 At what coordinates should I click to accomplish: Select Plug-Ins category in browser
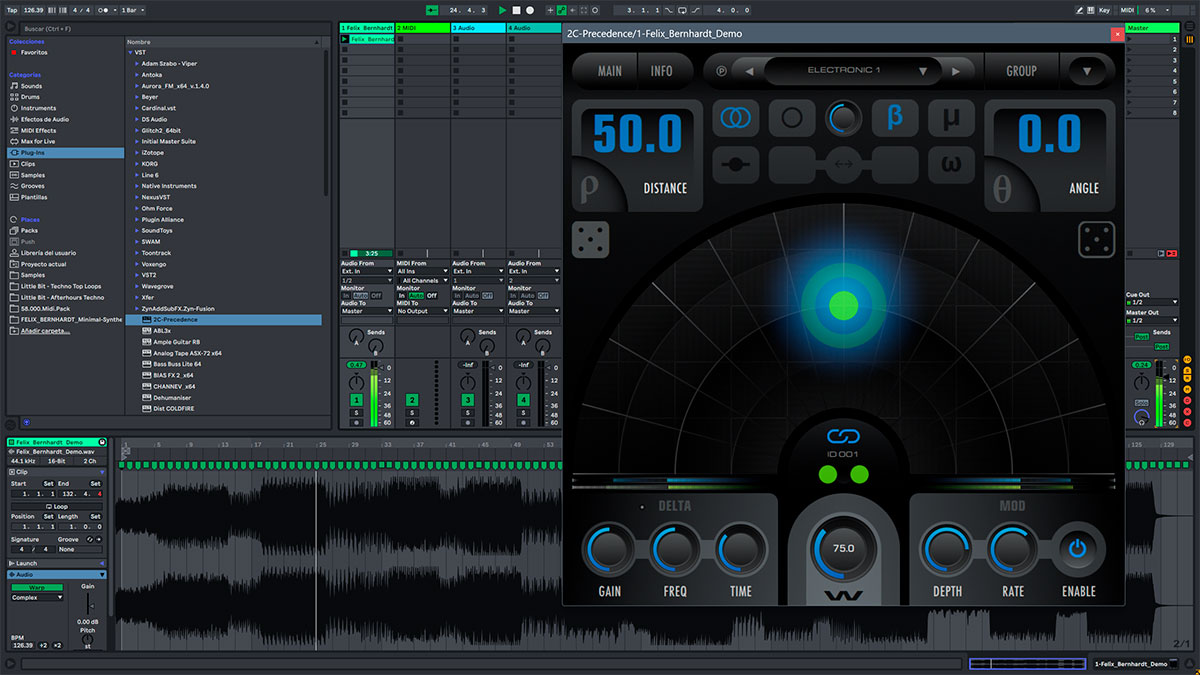[x=66, y=153]
